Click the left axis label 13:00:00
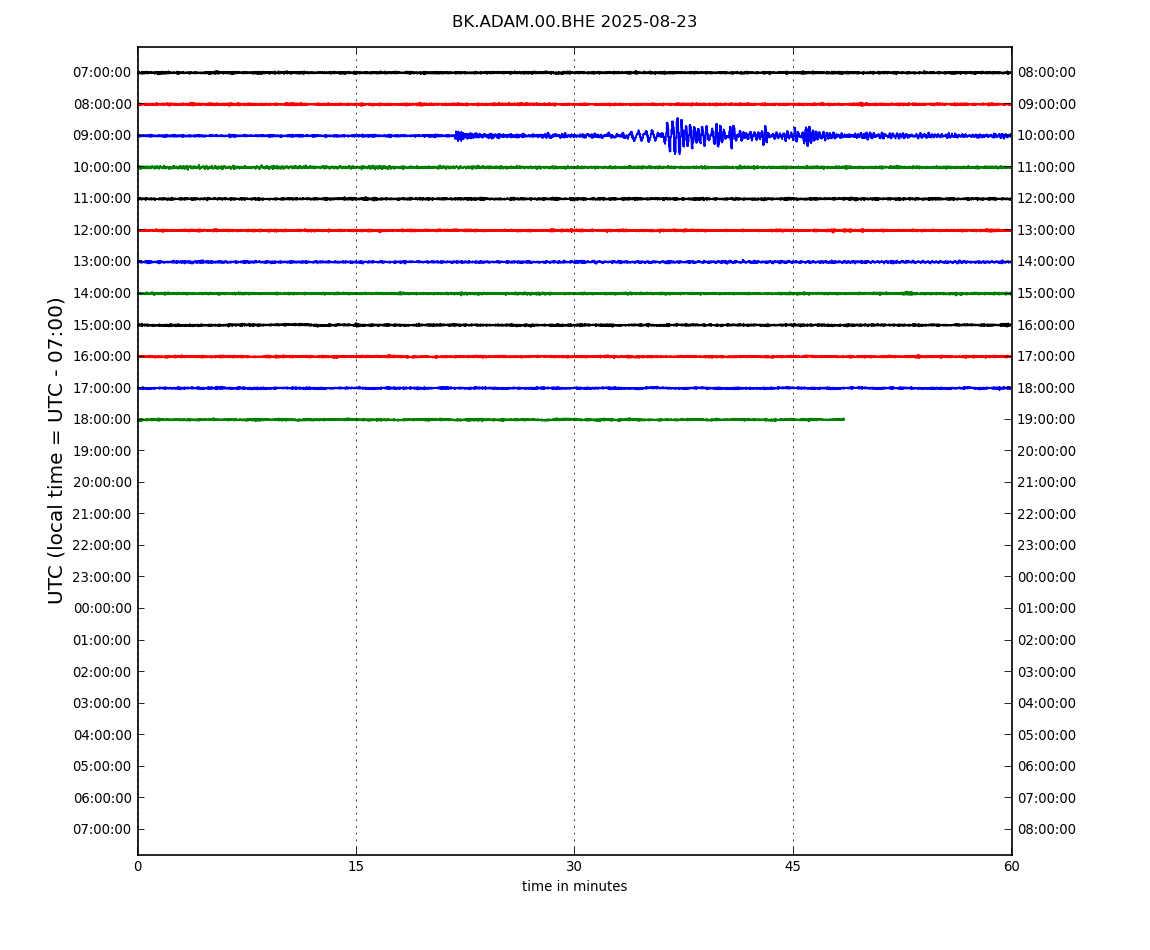The image size is (1150, 950). [x=102, y=262]
